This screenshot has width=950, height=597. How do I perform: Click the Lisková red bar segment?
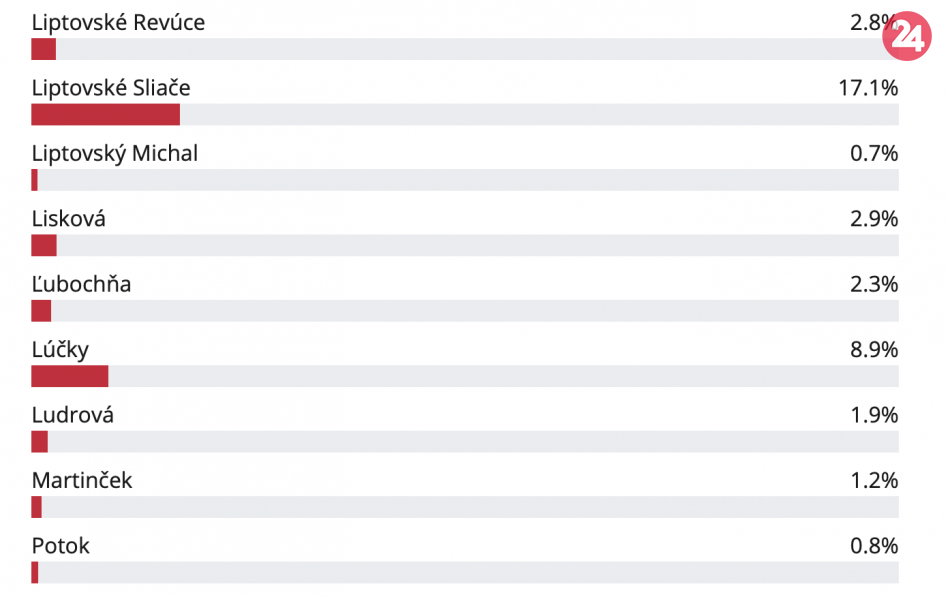(x=44, y=246)
